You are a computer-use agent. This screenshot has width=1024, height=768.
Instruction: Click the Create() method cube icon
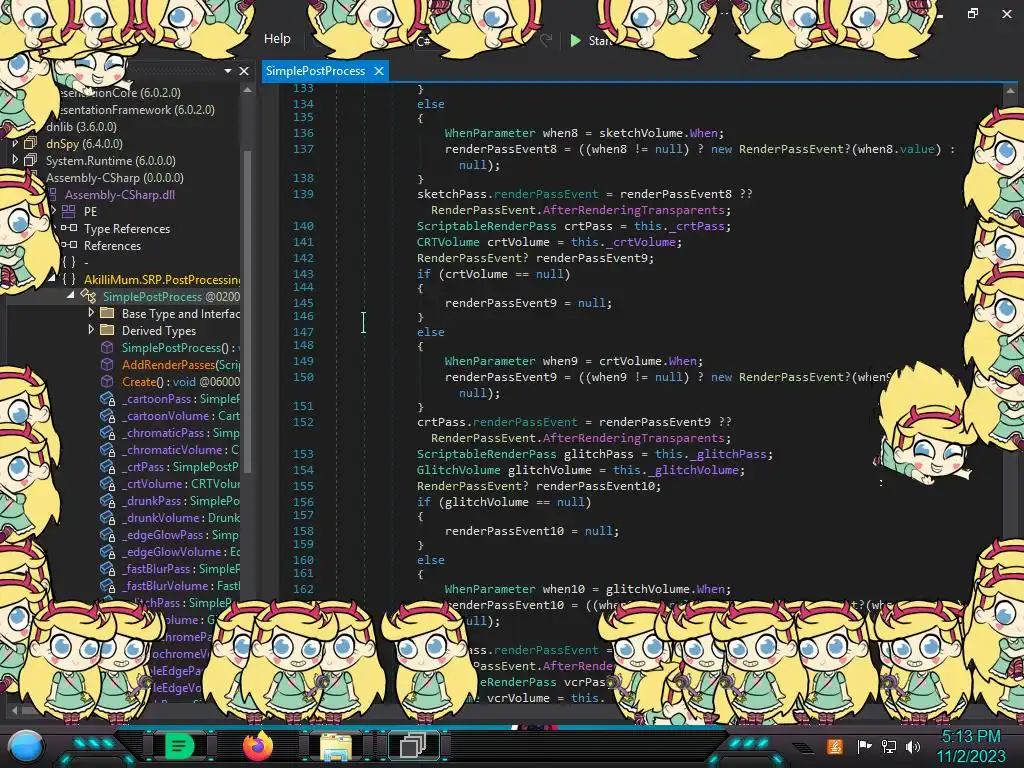(107, 381)
